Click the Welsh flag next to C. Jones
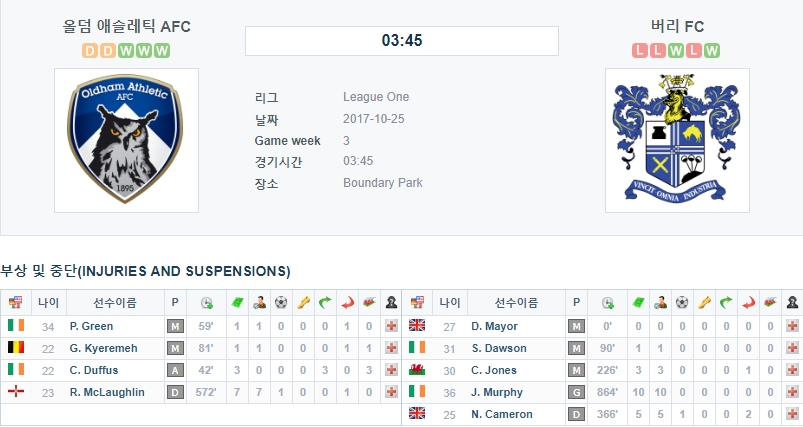The image size is (803, 427). pos(417,370)
